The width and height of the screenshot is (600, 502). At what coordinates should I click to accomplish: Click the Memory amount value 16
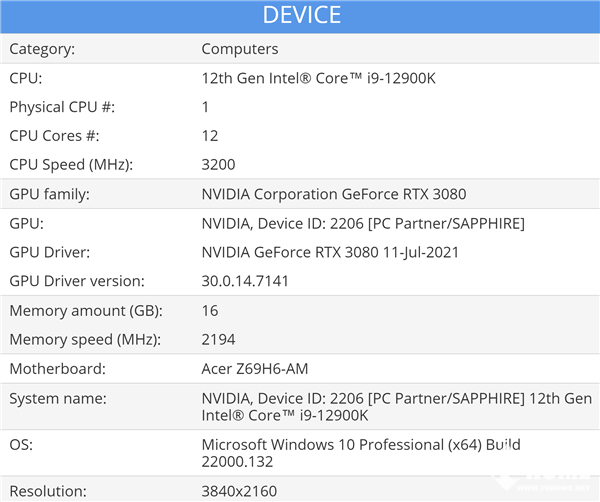[x=210, y=311]
